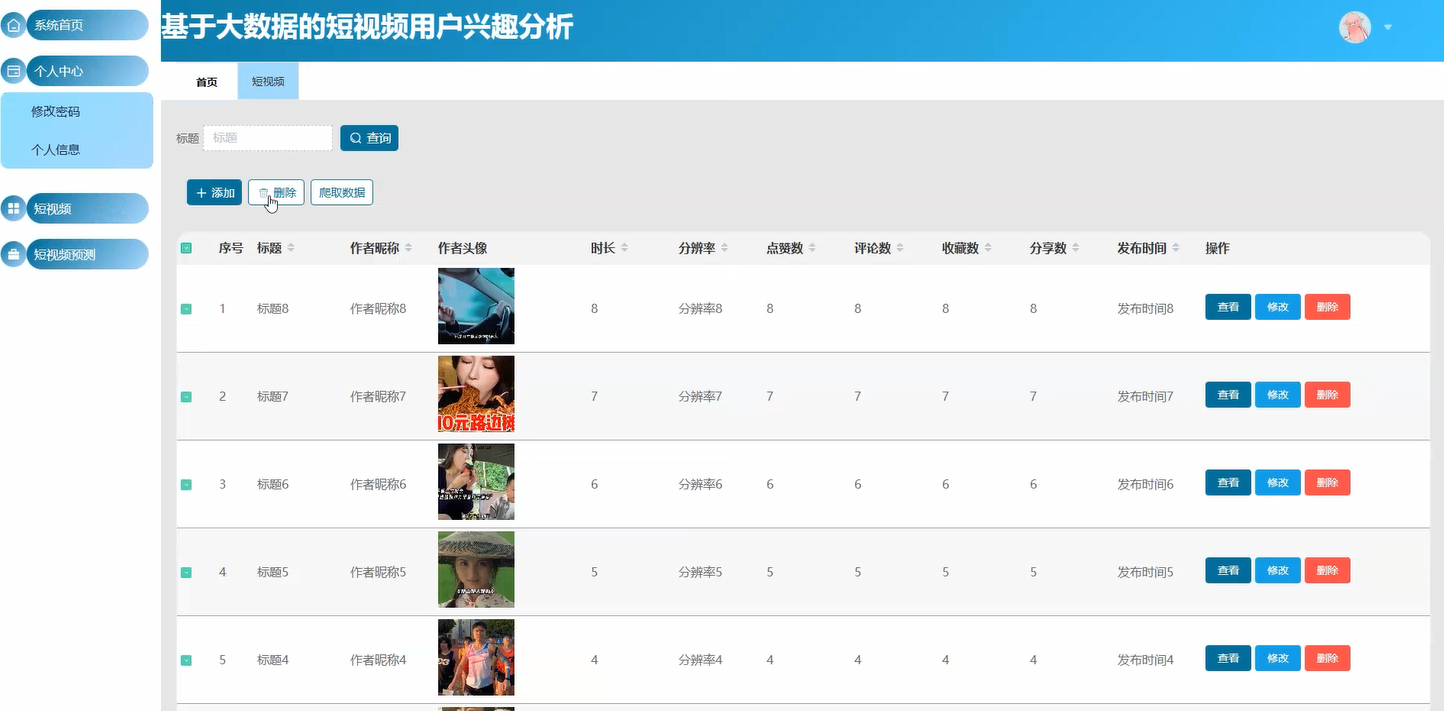Click 修改 for row 标题4
This screenshot has height=711, width=1444.
coord(1278,659)
